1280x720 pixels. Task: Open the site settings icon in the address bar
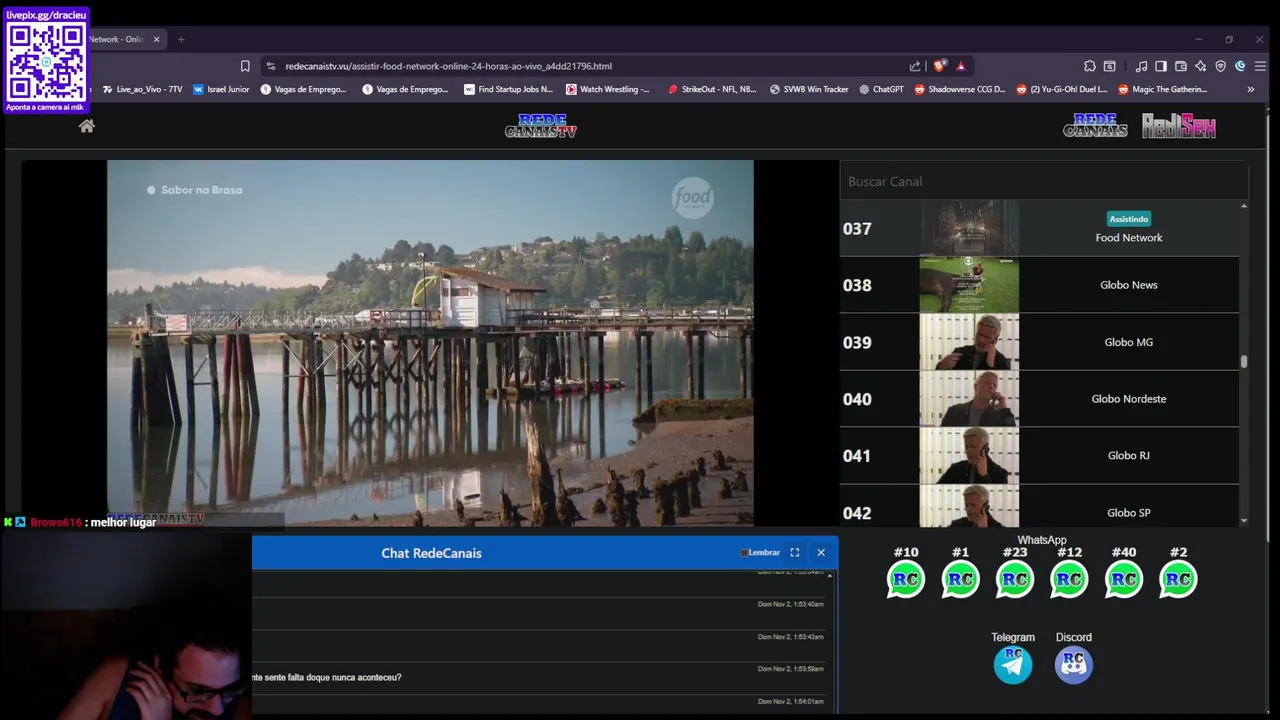click(270, 66)
